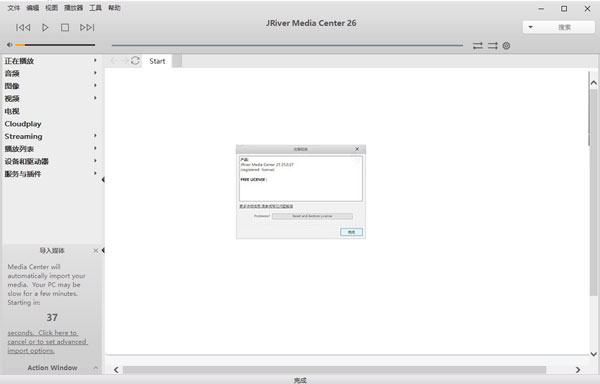Close the 导入媒体 panel

tap(96, 251)
